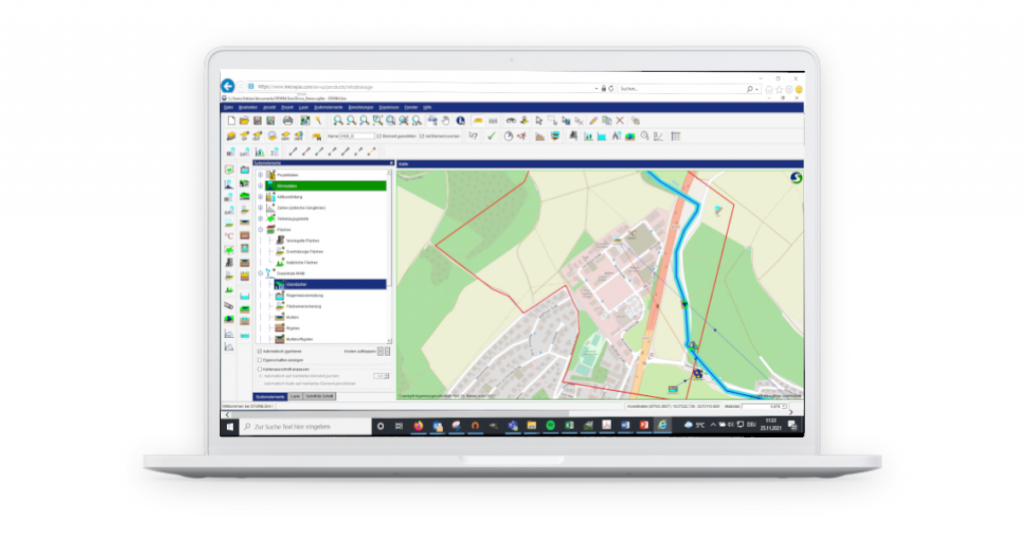The height and width of the screenshot is (536, 1024).
Task: Click the Name input field
Action: coord(357,136)
